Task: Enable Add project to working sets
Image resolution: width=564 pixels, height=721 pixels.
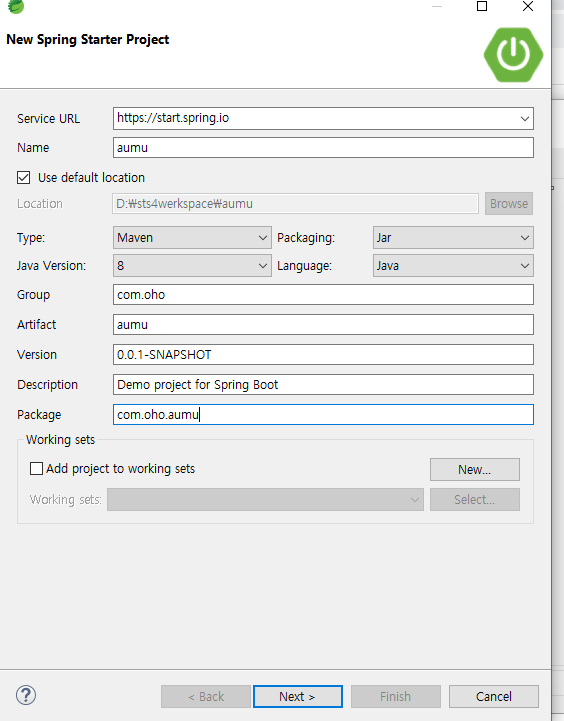Action: [x=36, y=469]
